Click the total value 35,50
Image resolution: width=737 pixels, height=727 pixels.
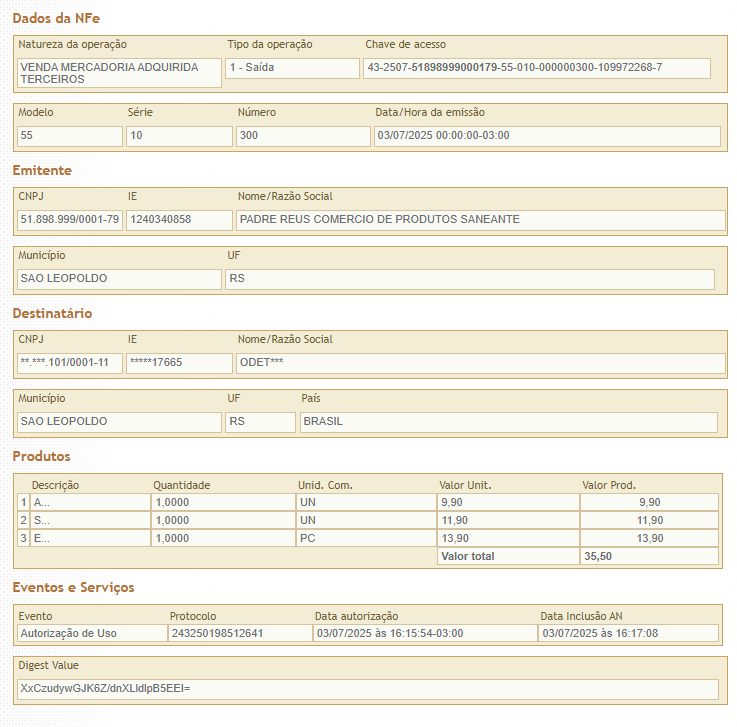click(x=650, y=556)
